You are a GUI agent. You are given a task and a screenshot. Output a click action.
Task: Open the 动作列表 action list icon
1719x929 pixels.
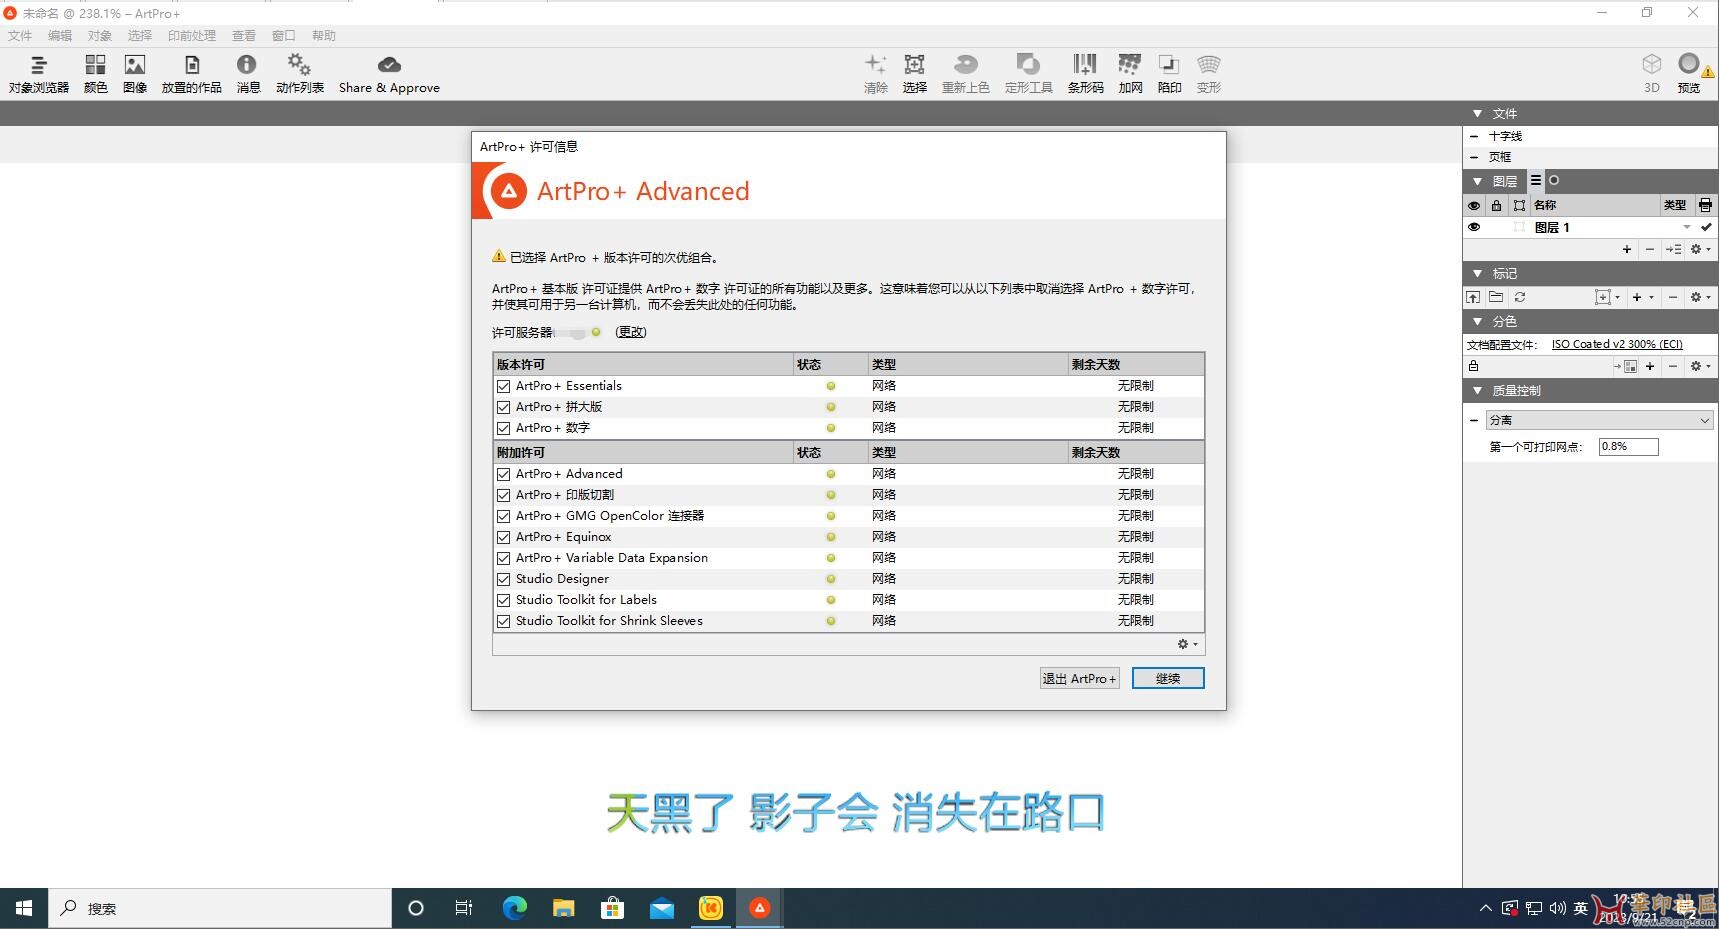pyautogui.click(x=300, y=74)
